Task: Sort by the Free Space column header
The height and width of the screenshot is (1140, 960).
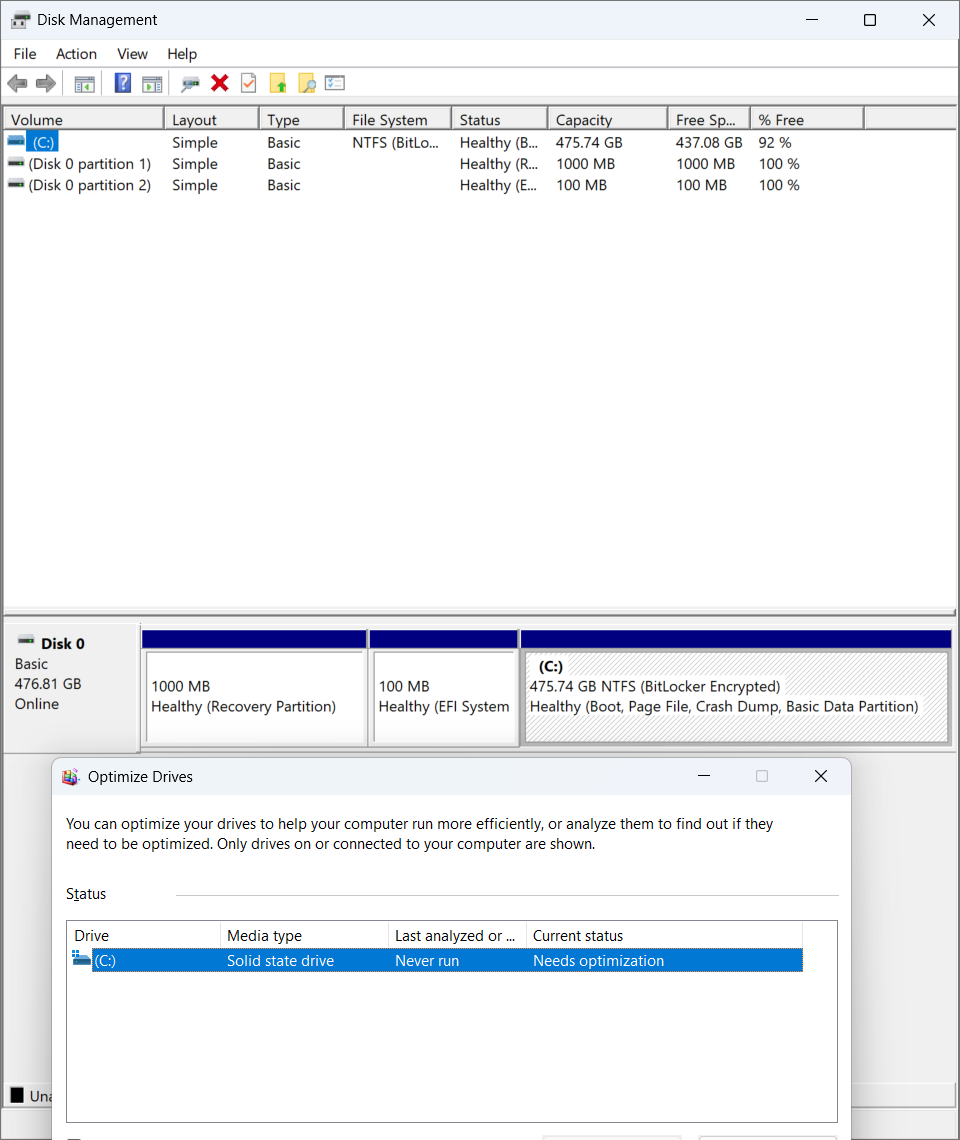Action: [709, 119]
